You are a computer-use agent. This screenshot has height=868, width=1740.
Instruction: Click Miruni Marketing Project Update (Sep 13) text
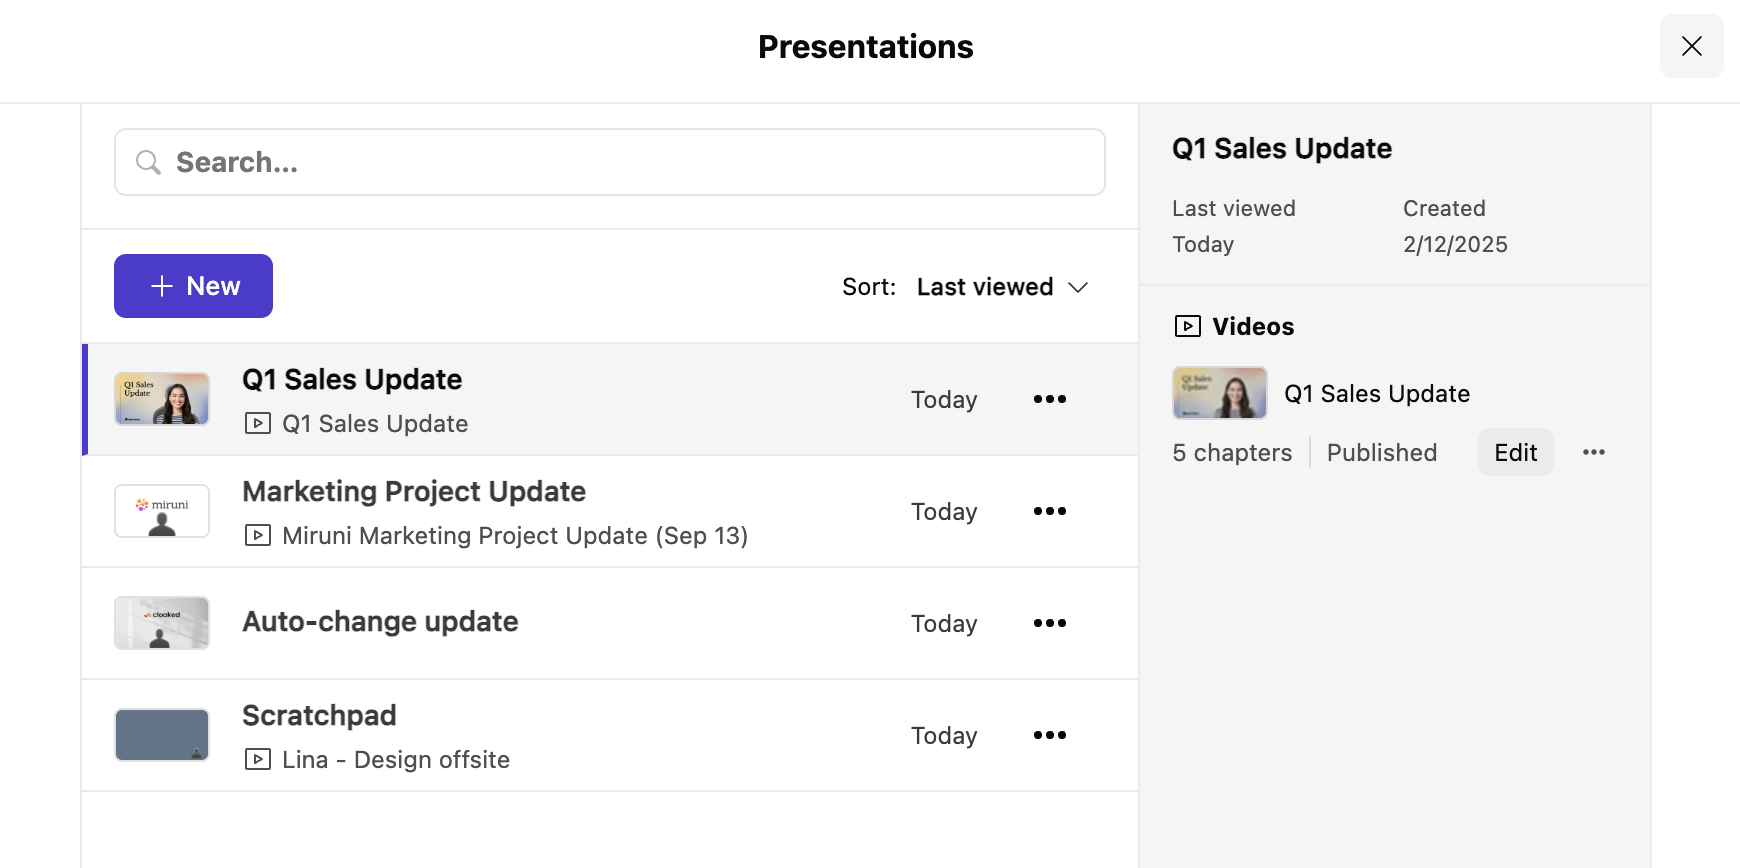pos(515,535)
